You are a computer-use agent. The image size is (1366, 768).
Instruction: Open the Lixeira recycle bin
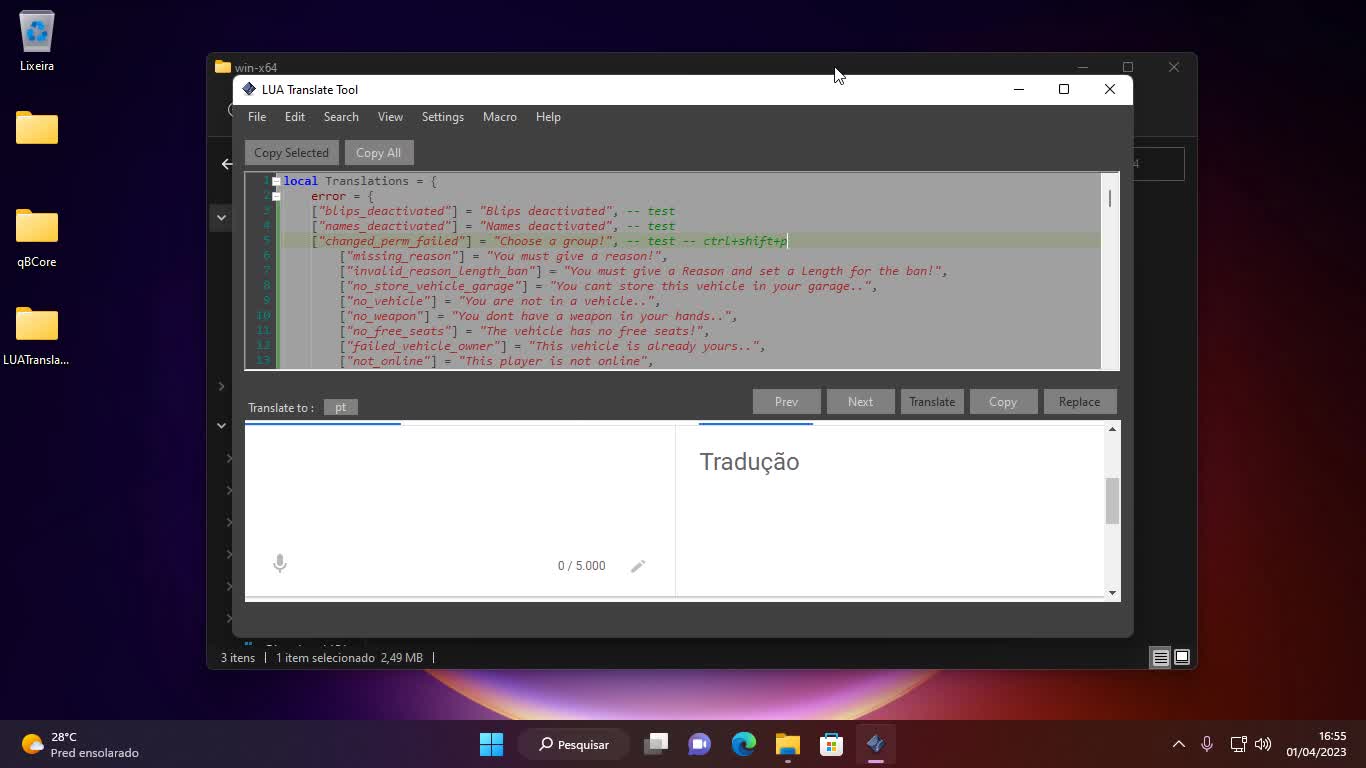[x=37, y=42]
